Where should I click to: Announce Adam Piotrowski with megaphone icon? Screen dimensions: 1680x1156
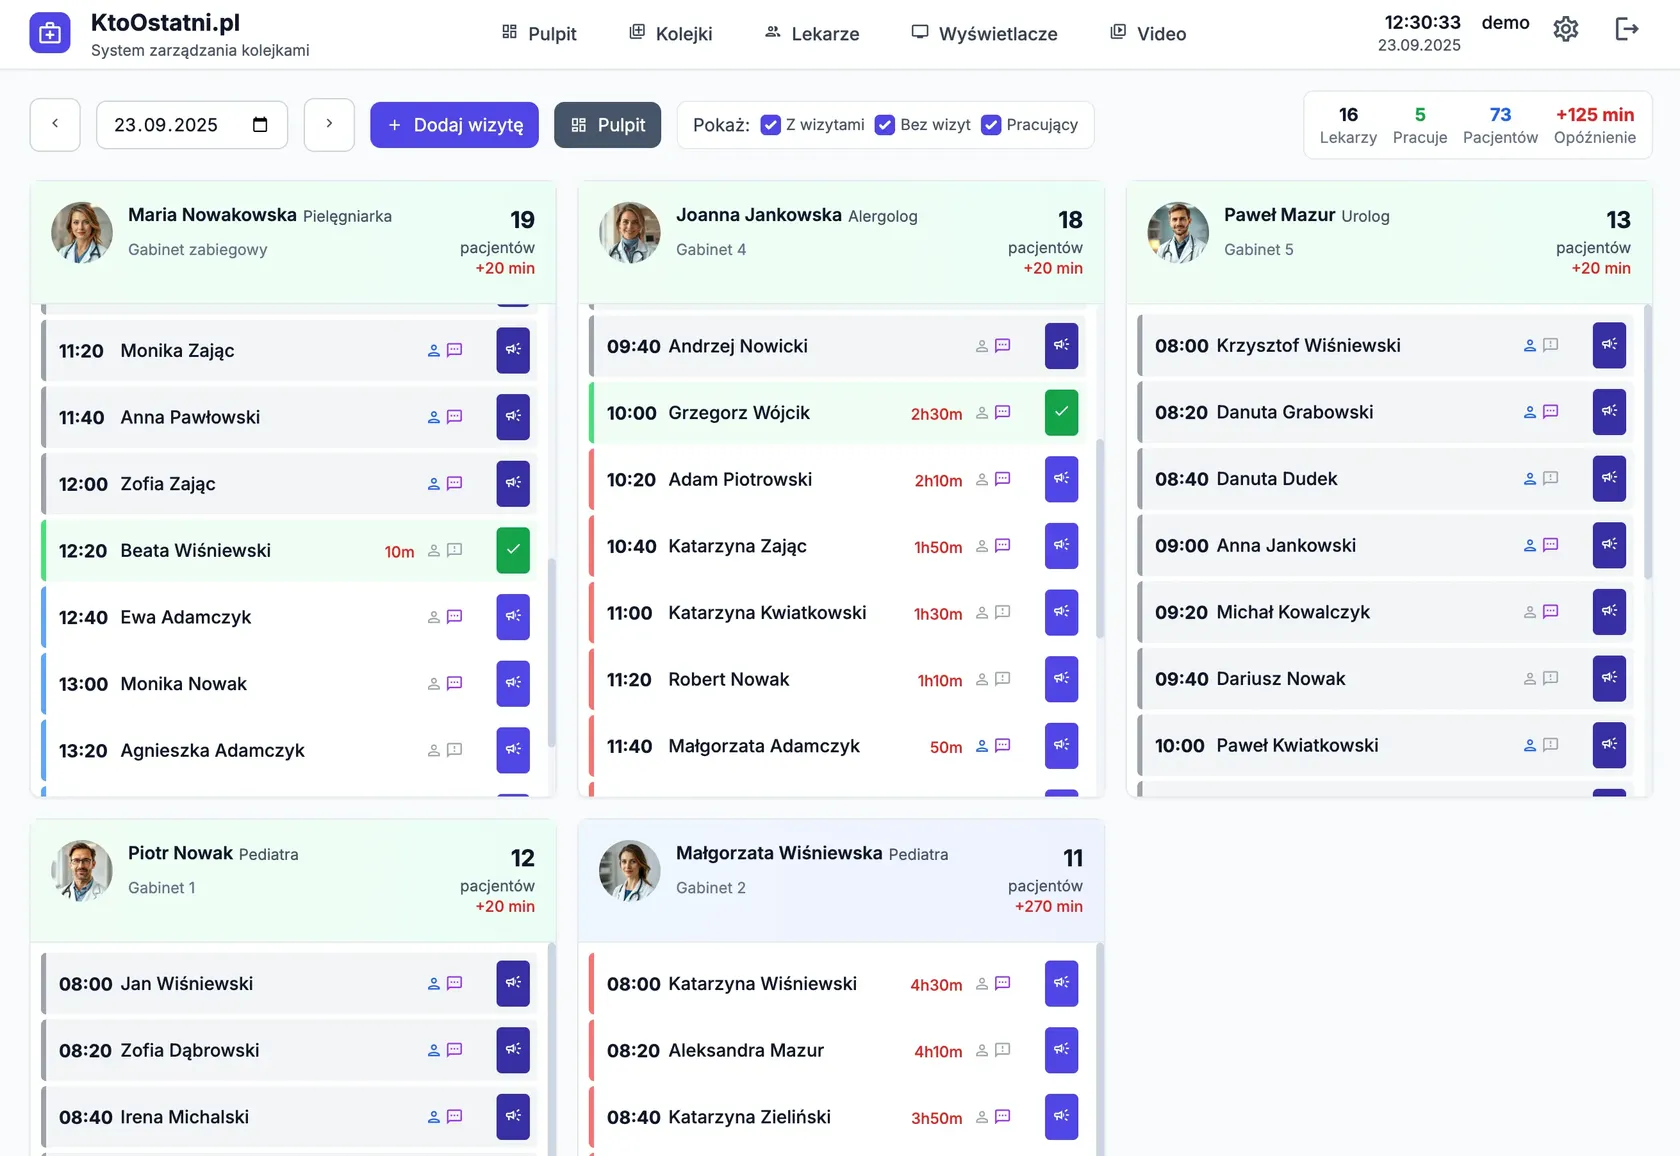click(x=1061, y=479)
